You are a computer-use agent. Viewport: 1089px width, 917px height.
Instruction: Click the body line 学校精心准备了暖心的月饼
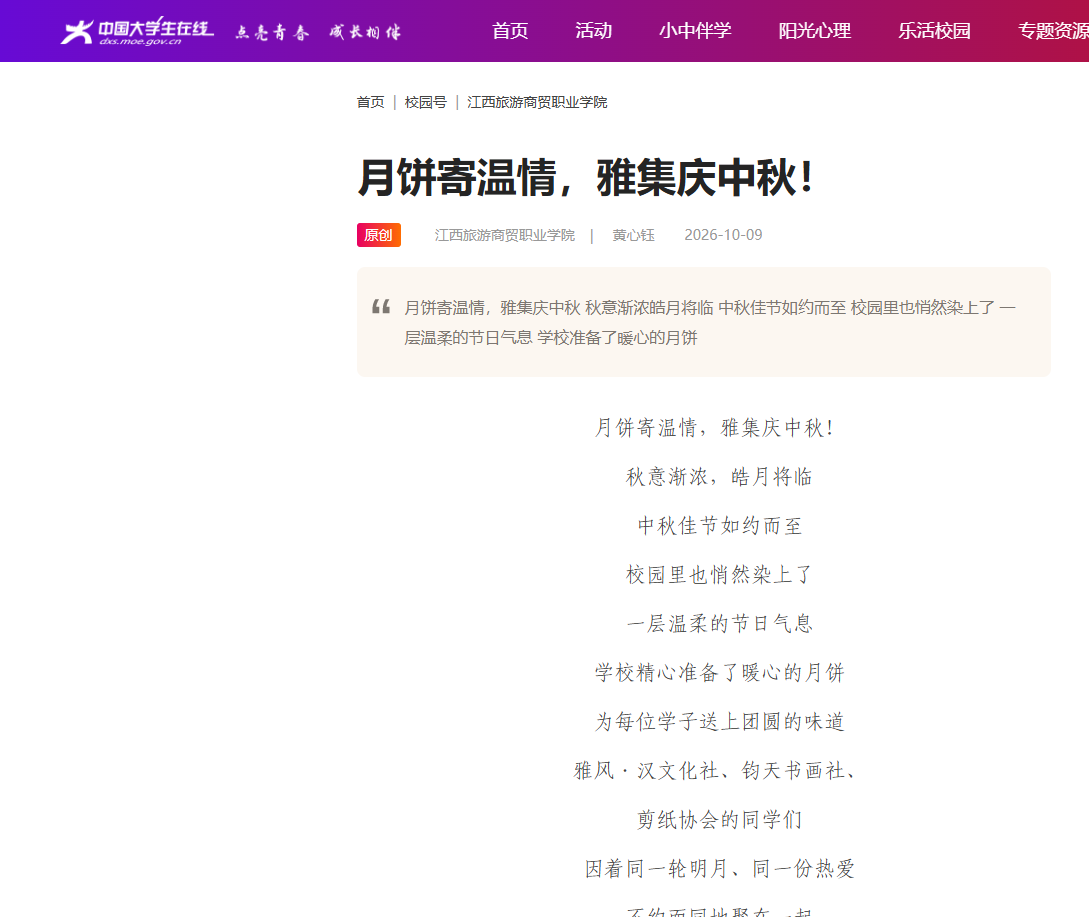719,672
